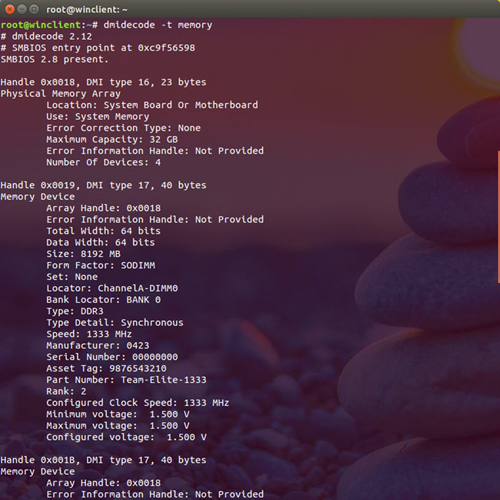Select 'Asset Tag: 9876543210'

(106, 368)
